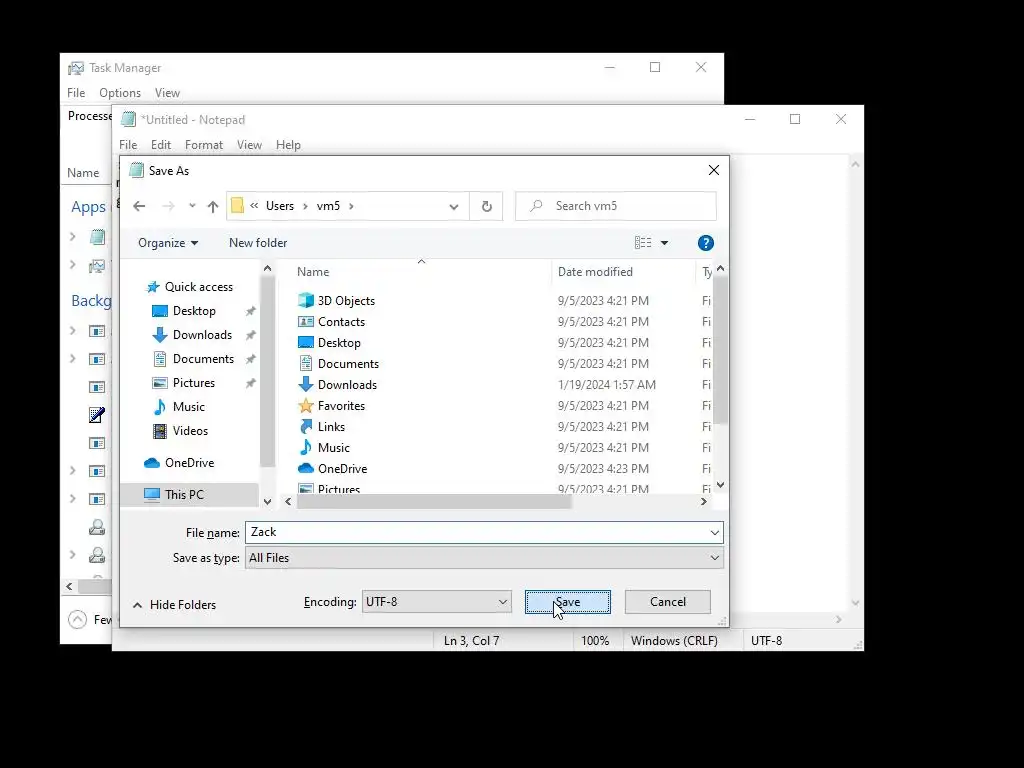
Task: Expand the File name dropdown arrow
Action: pos(714,533)
